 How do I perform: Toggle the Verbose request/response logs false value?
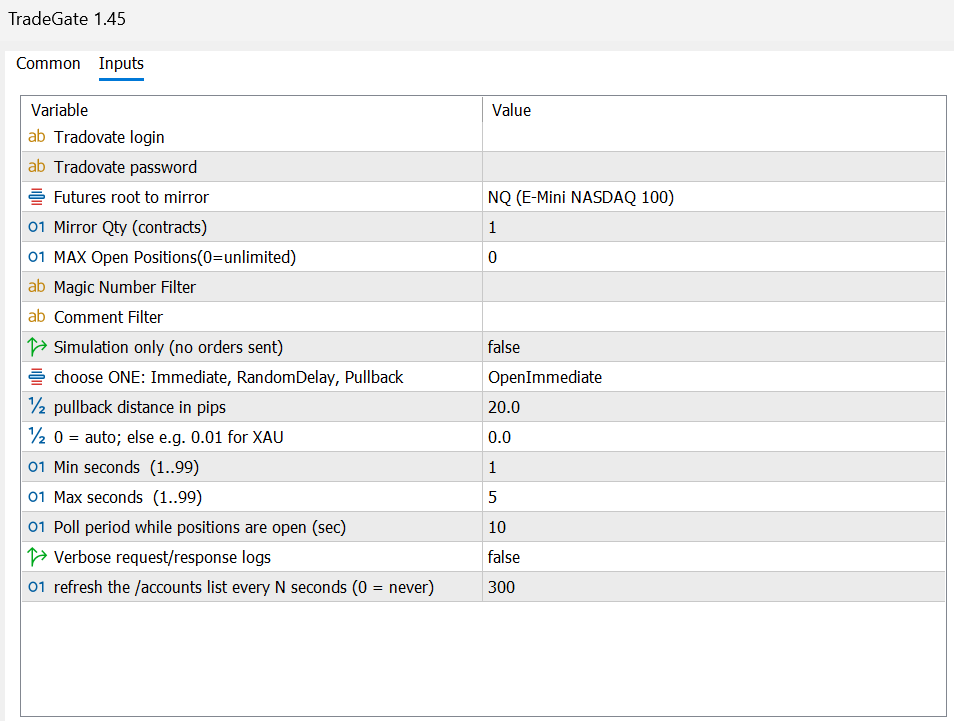pos(504,557)
